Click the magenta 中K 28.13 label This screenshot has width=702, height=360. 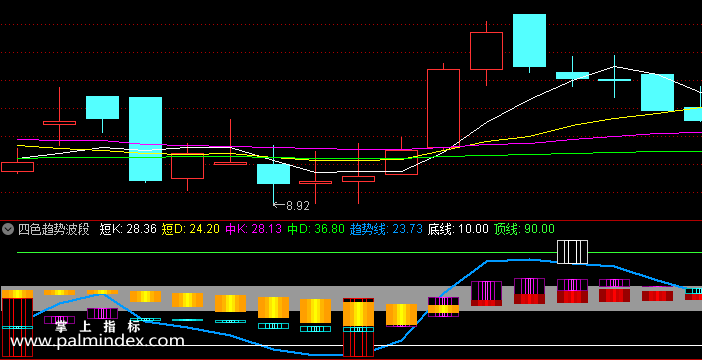(x=253, y=230)
